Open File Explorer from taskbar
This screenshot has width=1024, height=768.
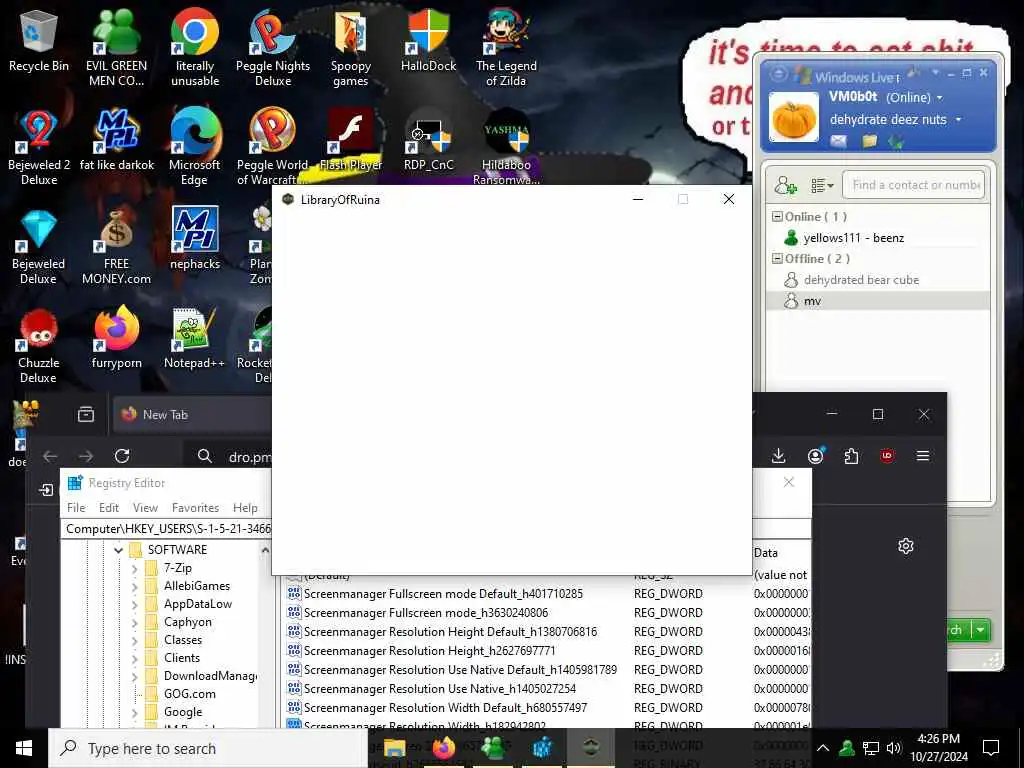pyautogui.click(x=394, y=748)
